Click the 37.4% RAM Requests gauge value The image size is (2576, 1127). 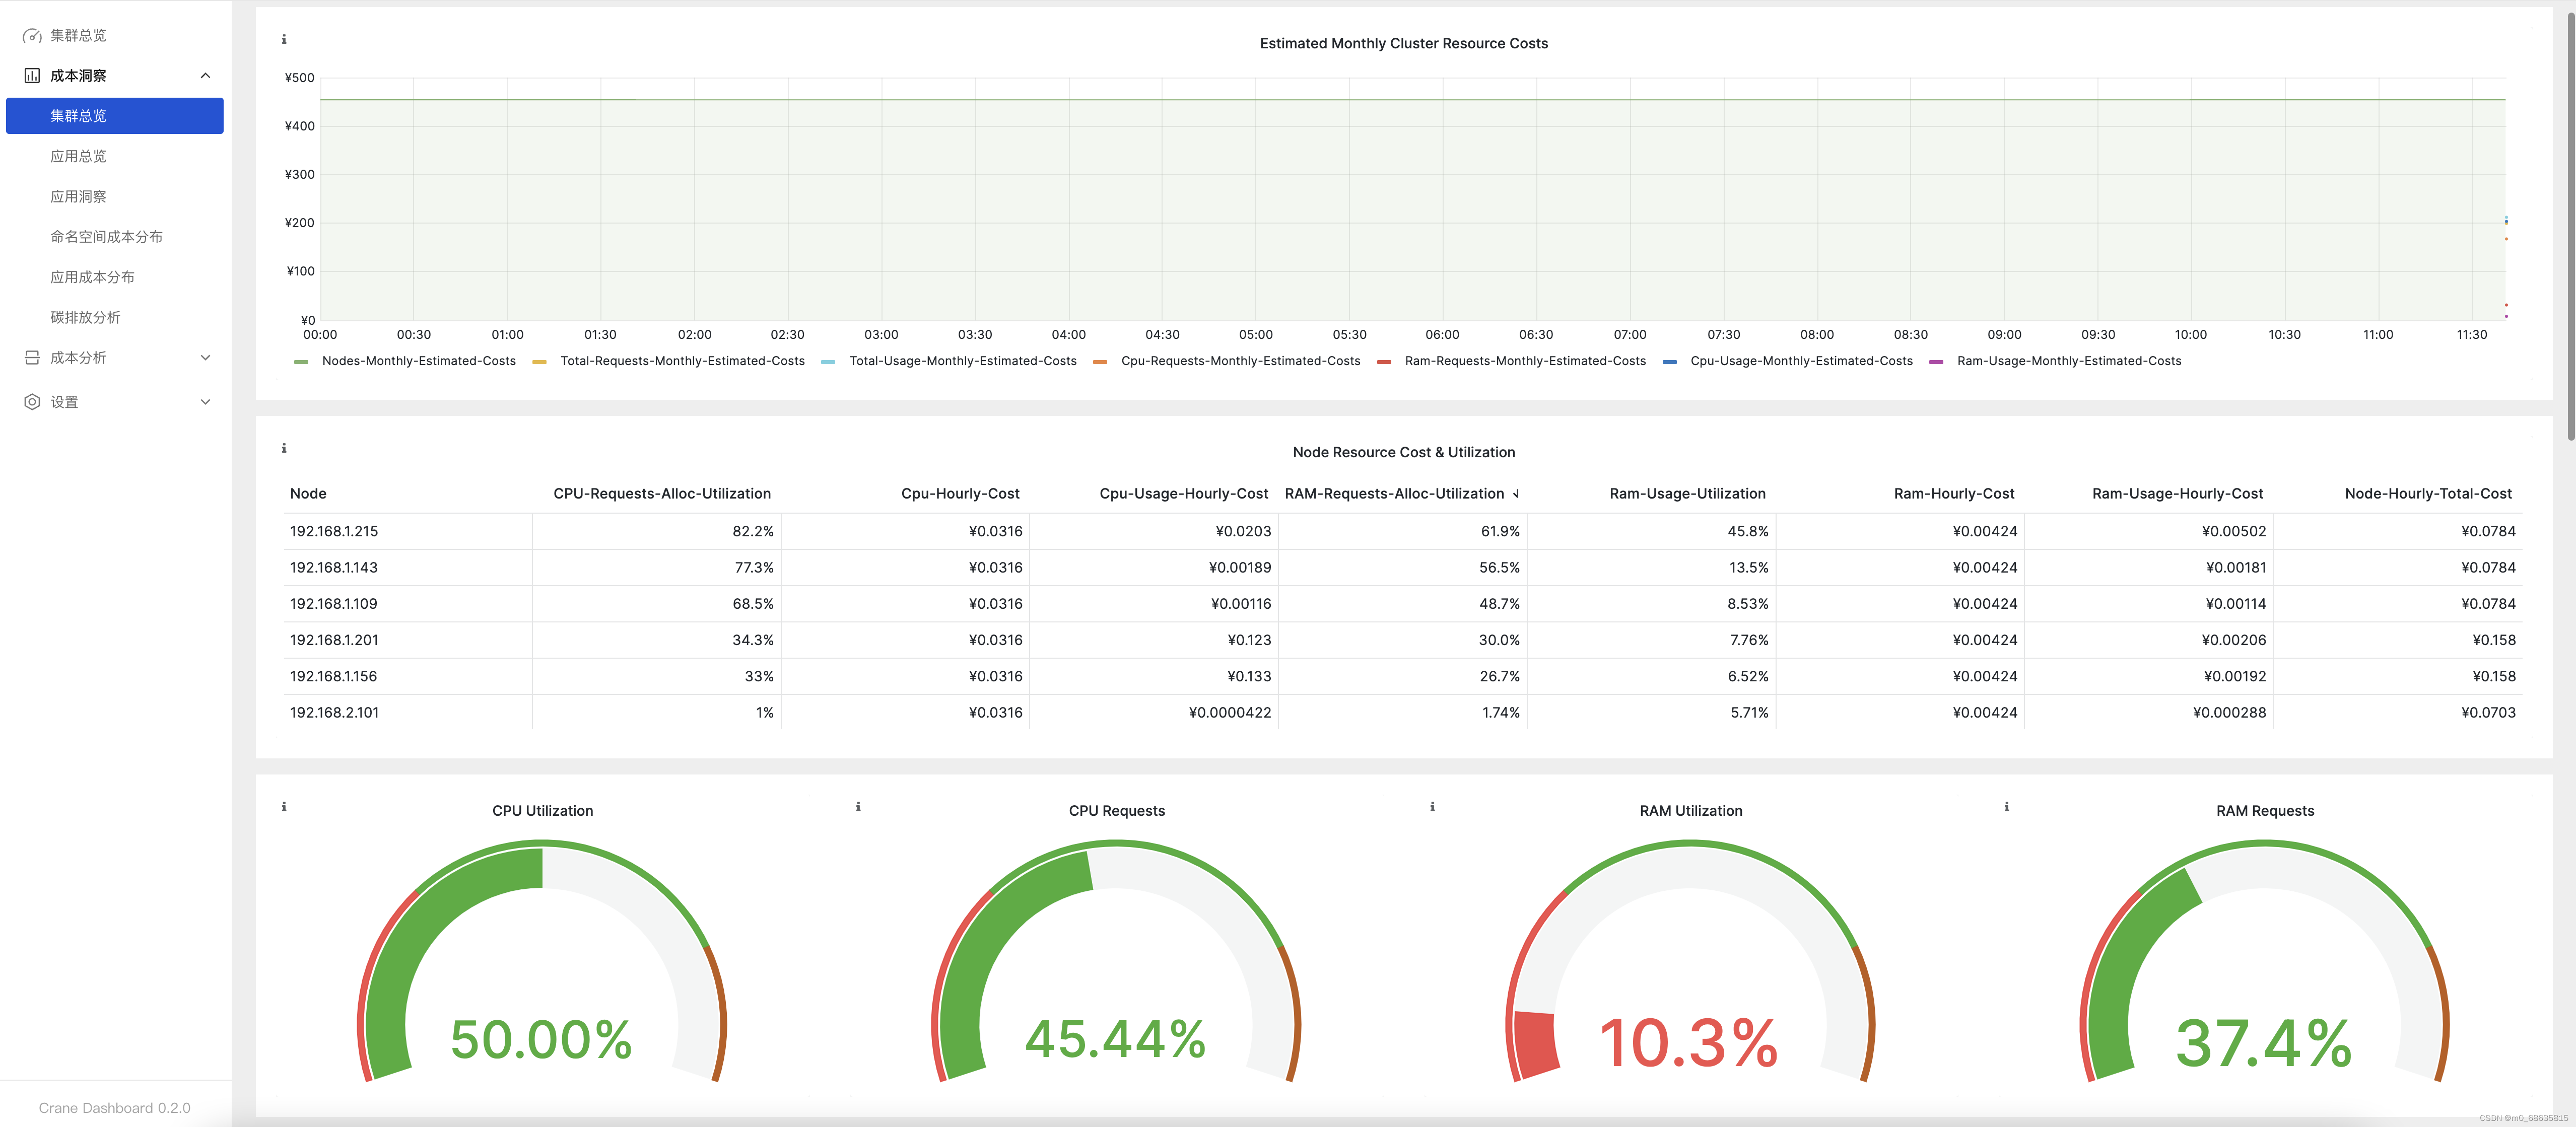click(2264, 1043)
